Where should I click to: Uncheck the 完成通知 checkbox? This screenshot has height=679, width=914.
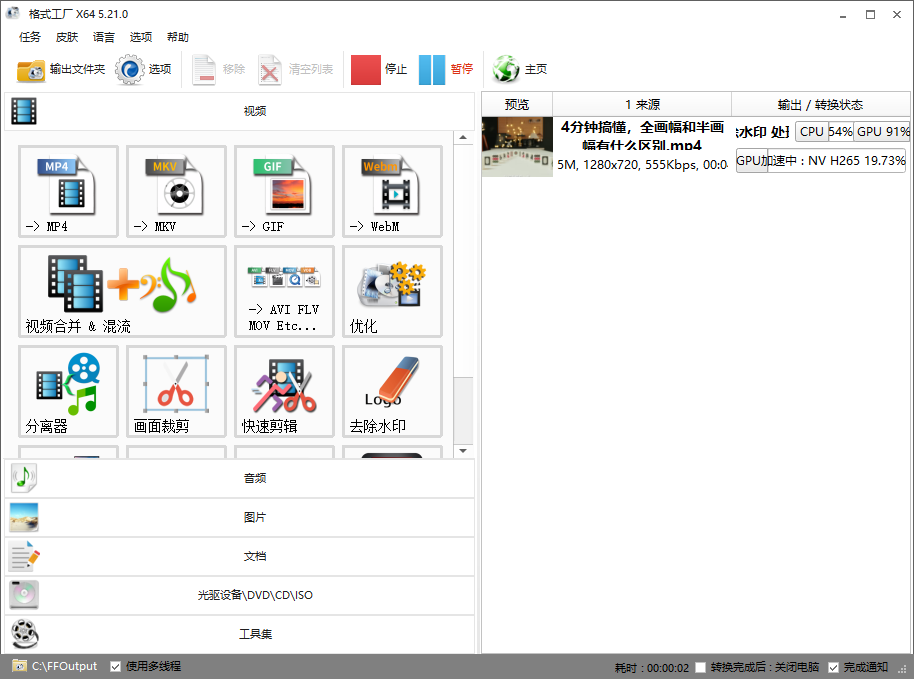click(x=834, y=667)
